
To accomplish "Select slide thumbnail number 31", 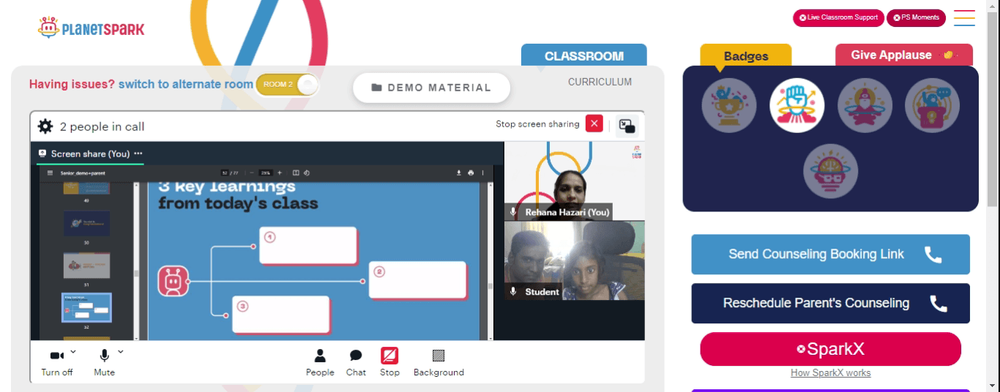I will coord(86,265).
